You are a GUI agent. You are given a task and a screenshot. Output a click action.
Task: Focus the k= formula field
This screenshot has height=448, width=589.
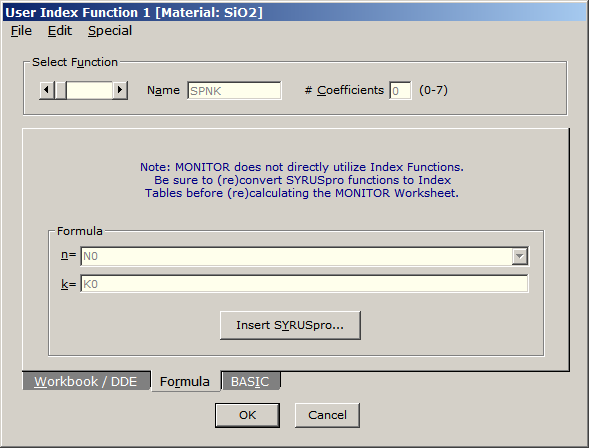(x=304, y=284)
